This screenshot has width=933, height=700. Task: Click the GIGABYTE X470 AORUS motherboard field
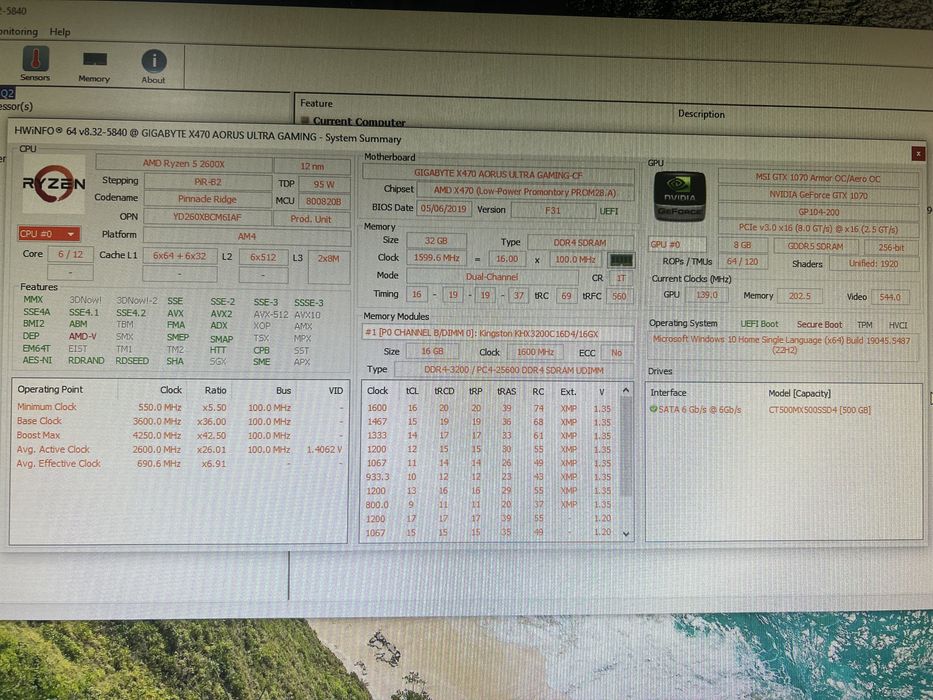(498, 174)
